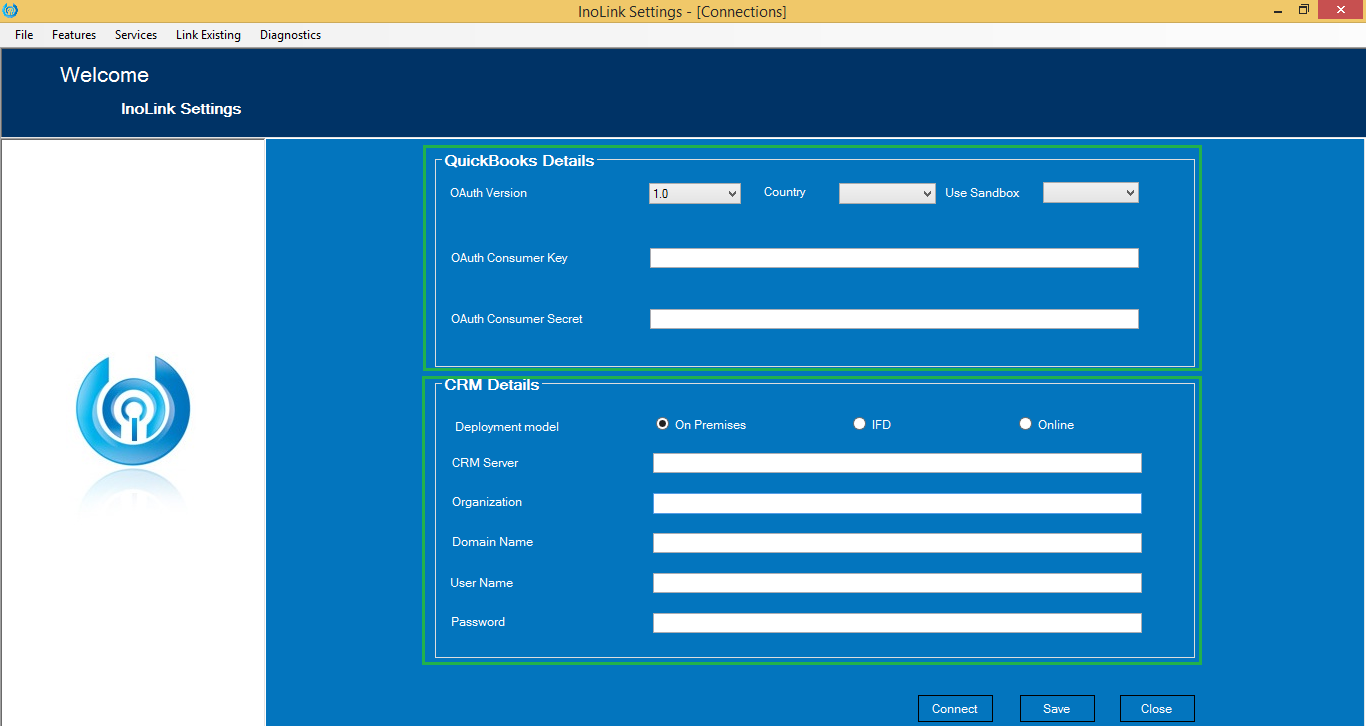
Task: Click the OAuth Version label
Action: click(x=489, y=193)
